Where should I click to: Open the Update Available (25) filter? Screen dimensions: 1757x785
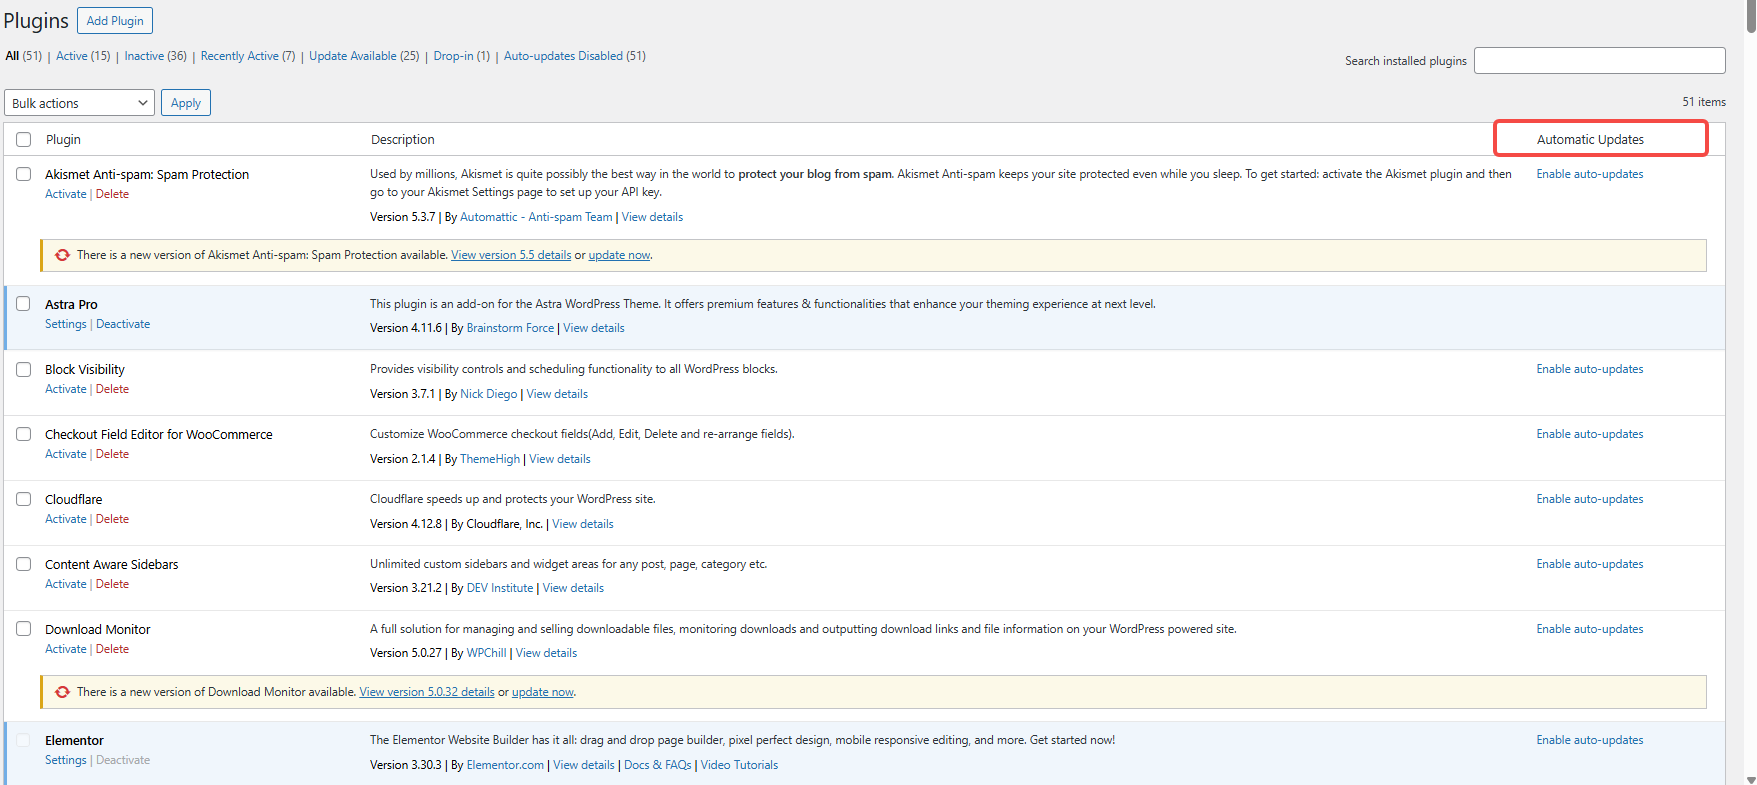[364, 56]
